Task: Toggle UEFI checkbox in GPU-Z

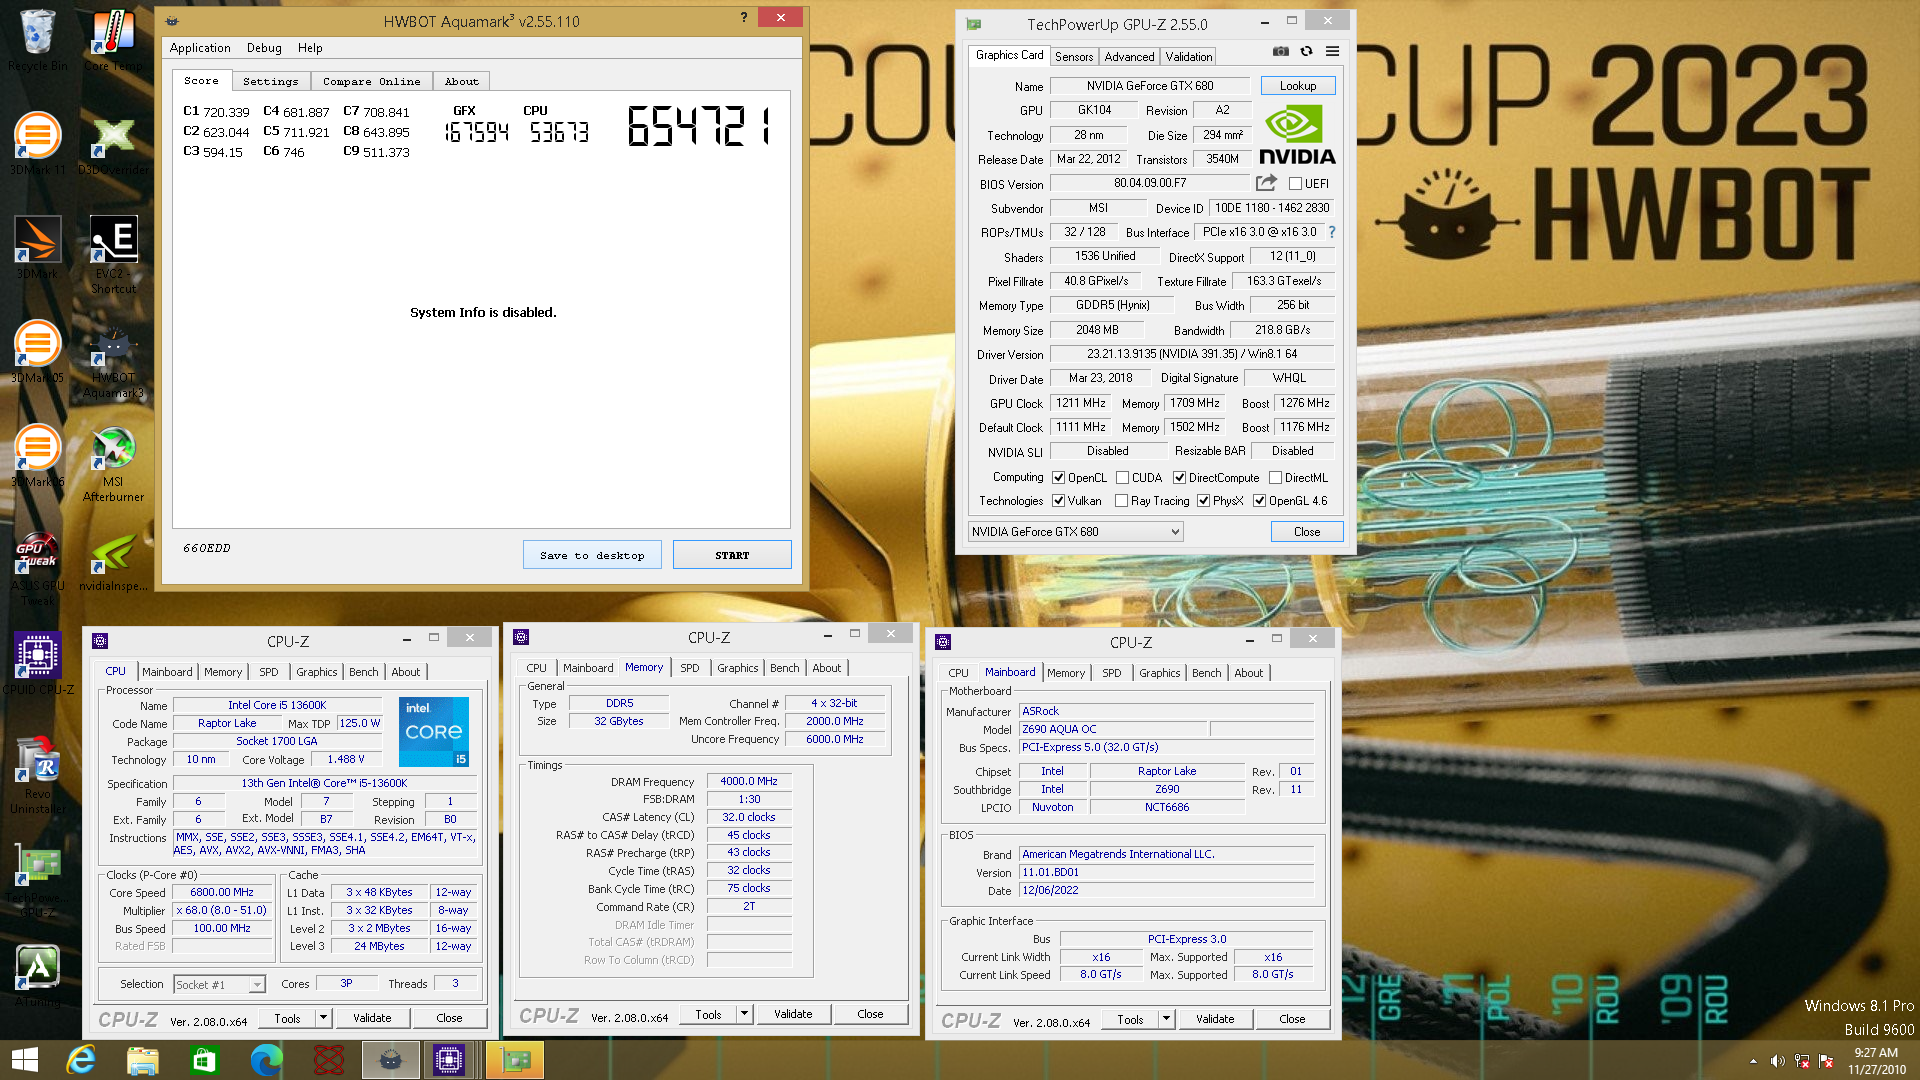Action: click(1295, 184)
